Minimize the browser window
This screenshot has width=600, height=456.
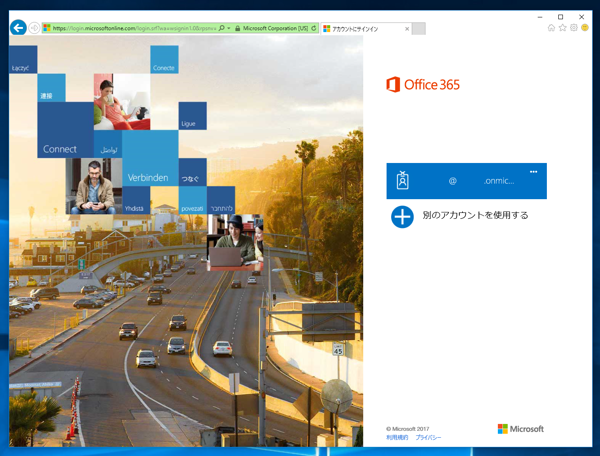pyautogui.click(x=540, y=17)
